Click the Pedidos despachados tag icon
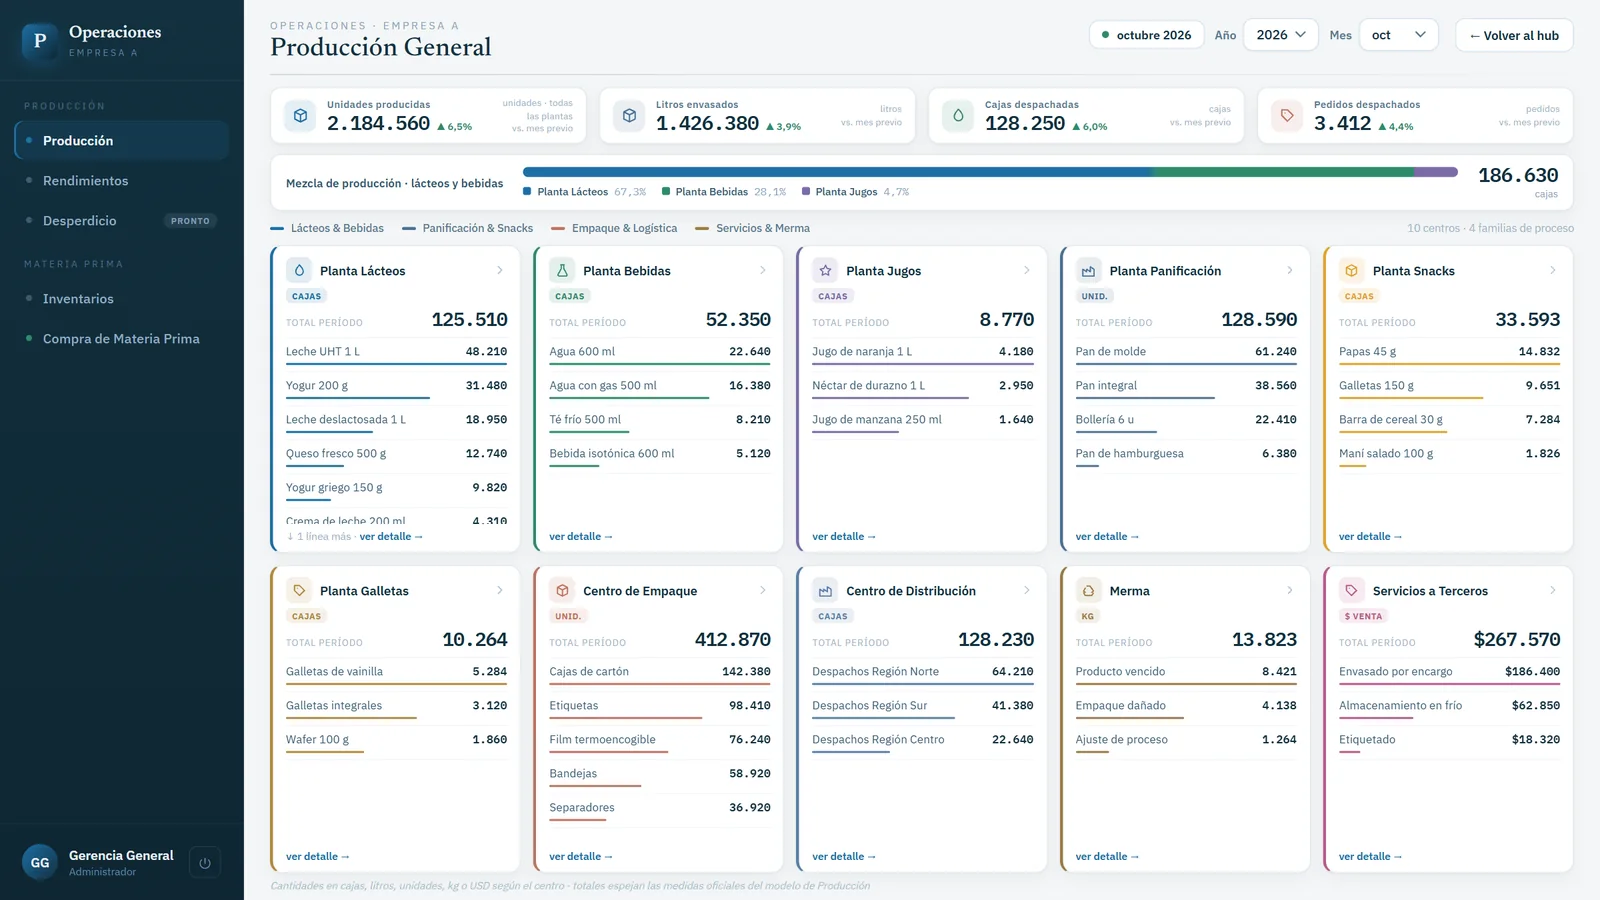The width and height of the screenshot is (1600, 900). pyautogui.click(x=1287, y=116)
